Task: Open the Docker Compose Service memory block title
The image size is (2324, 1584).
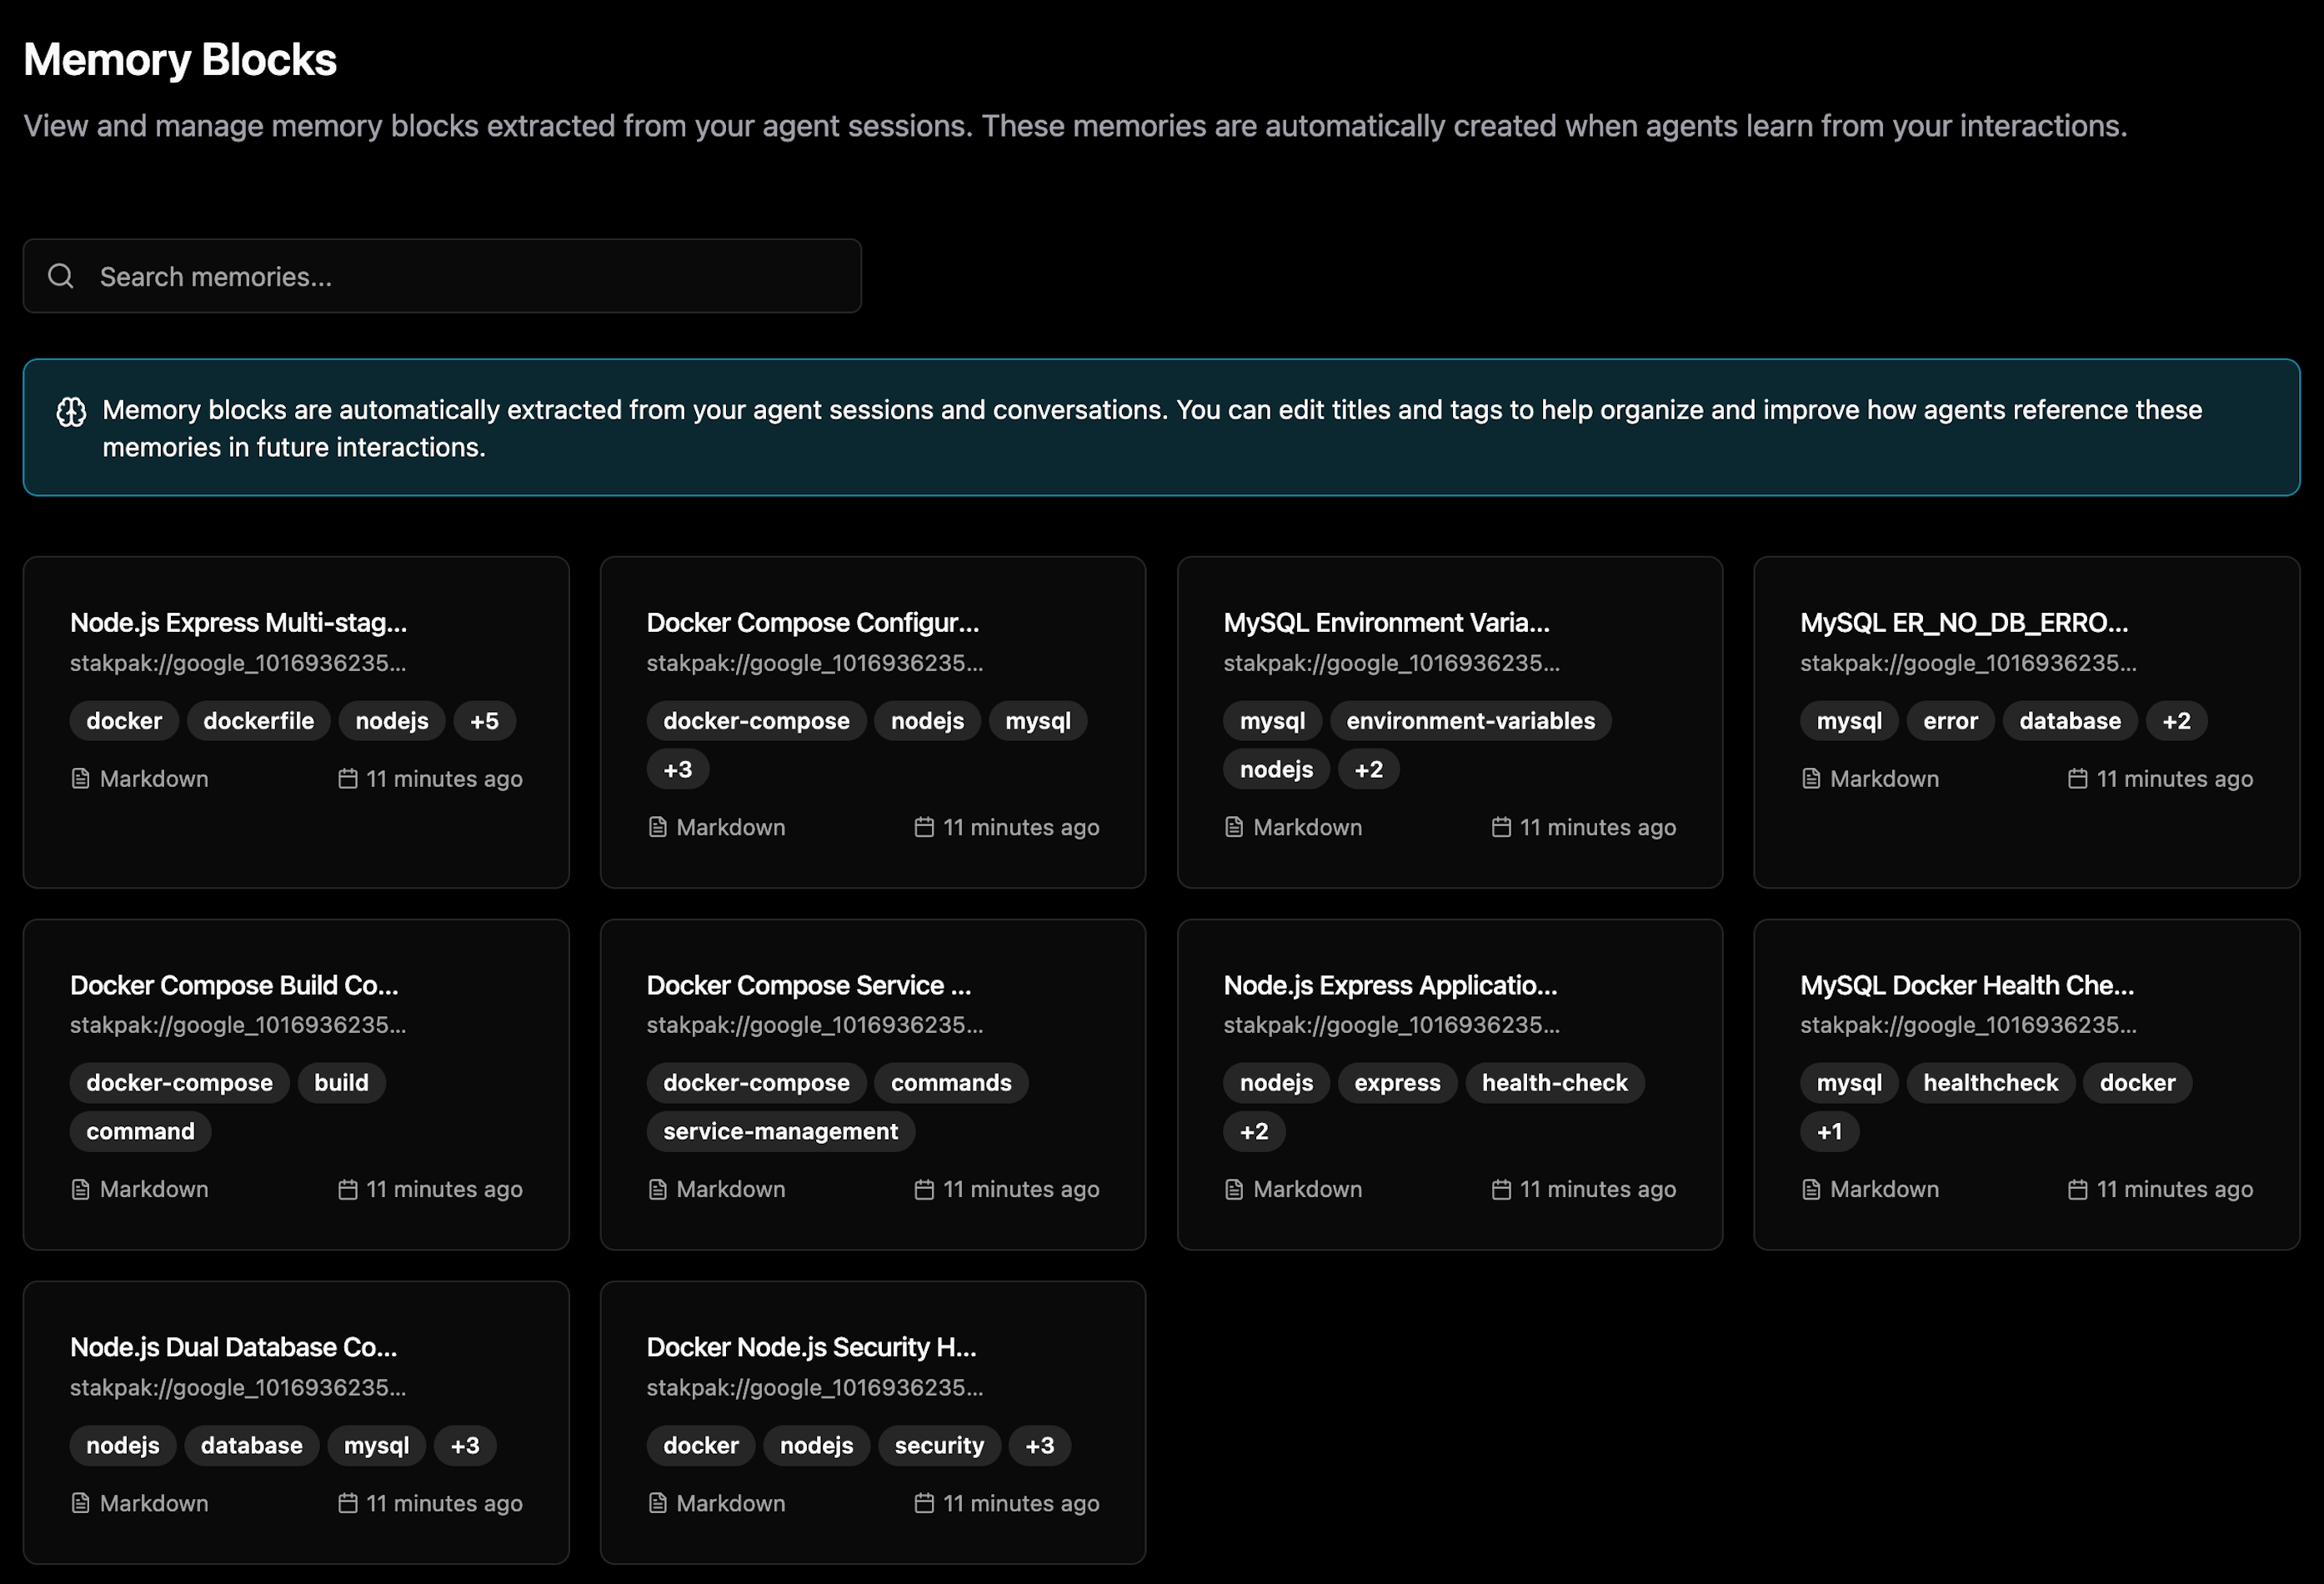Action: (x=808, y=985)
